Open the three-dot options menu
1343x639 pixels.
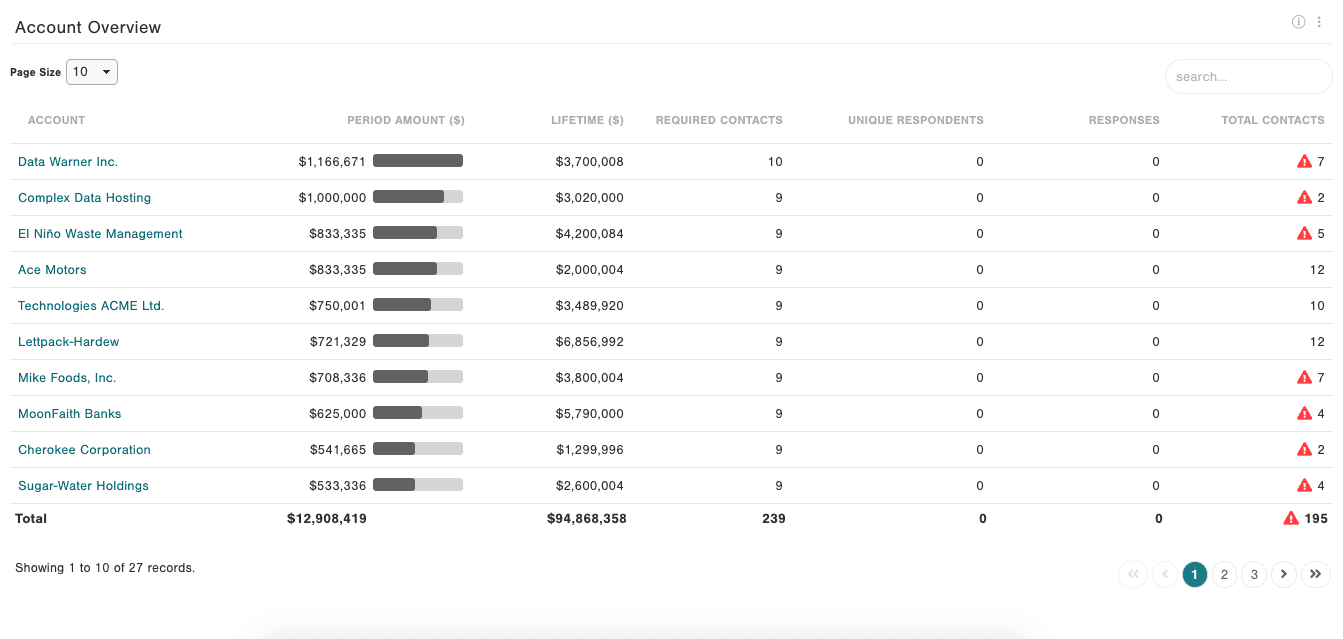(x=1319, y=22)
